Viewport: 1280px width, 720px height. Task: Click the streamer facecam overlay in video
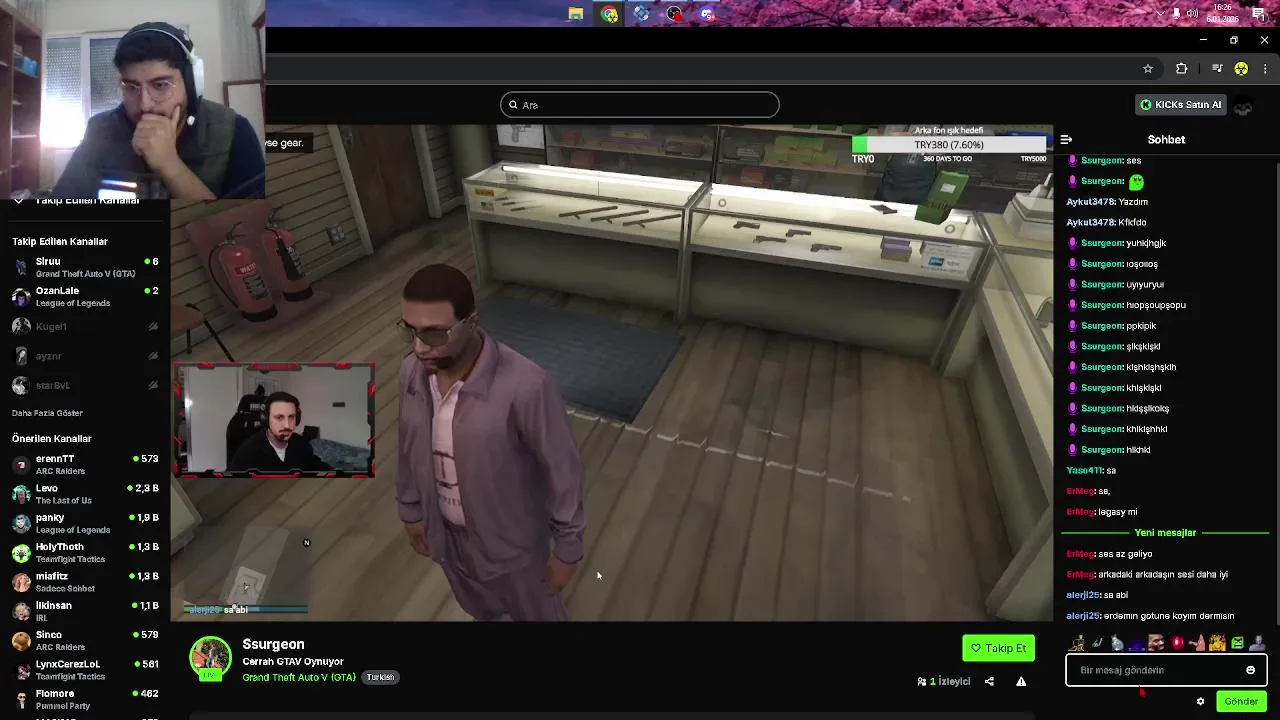point(274,419)
